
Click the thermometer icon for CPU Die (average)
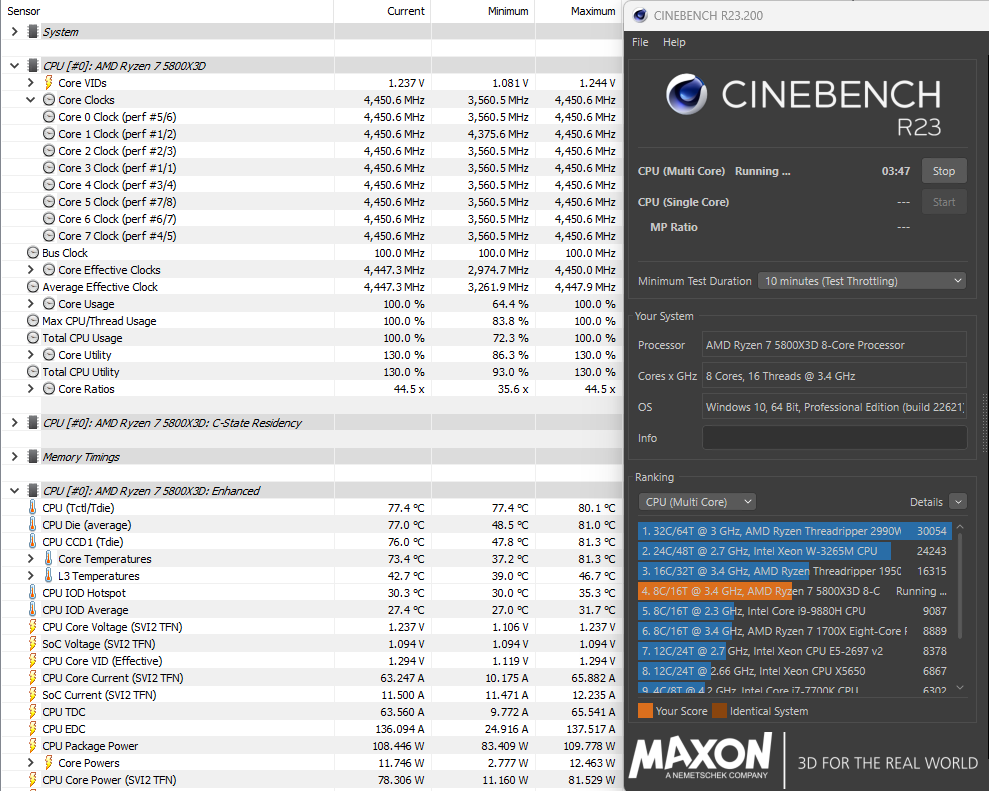click(33, 525)
